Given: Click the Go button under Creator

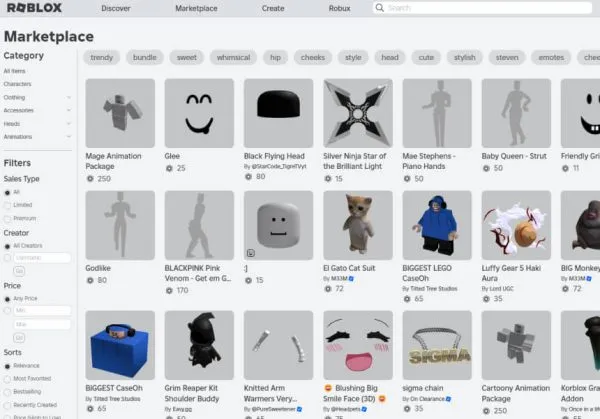Looking at the screenshot, I should [x=19, y=271].
